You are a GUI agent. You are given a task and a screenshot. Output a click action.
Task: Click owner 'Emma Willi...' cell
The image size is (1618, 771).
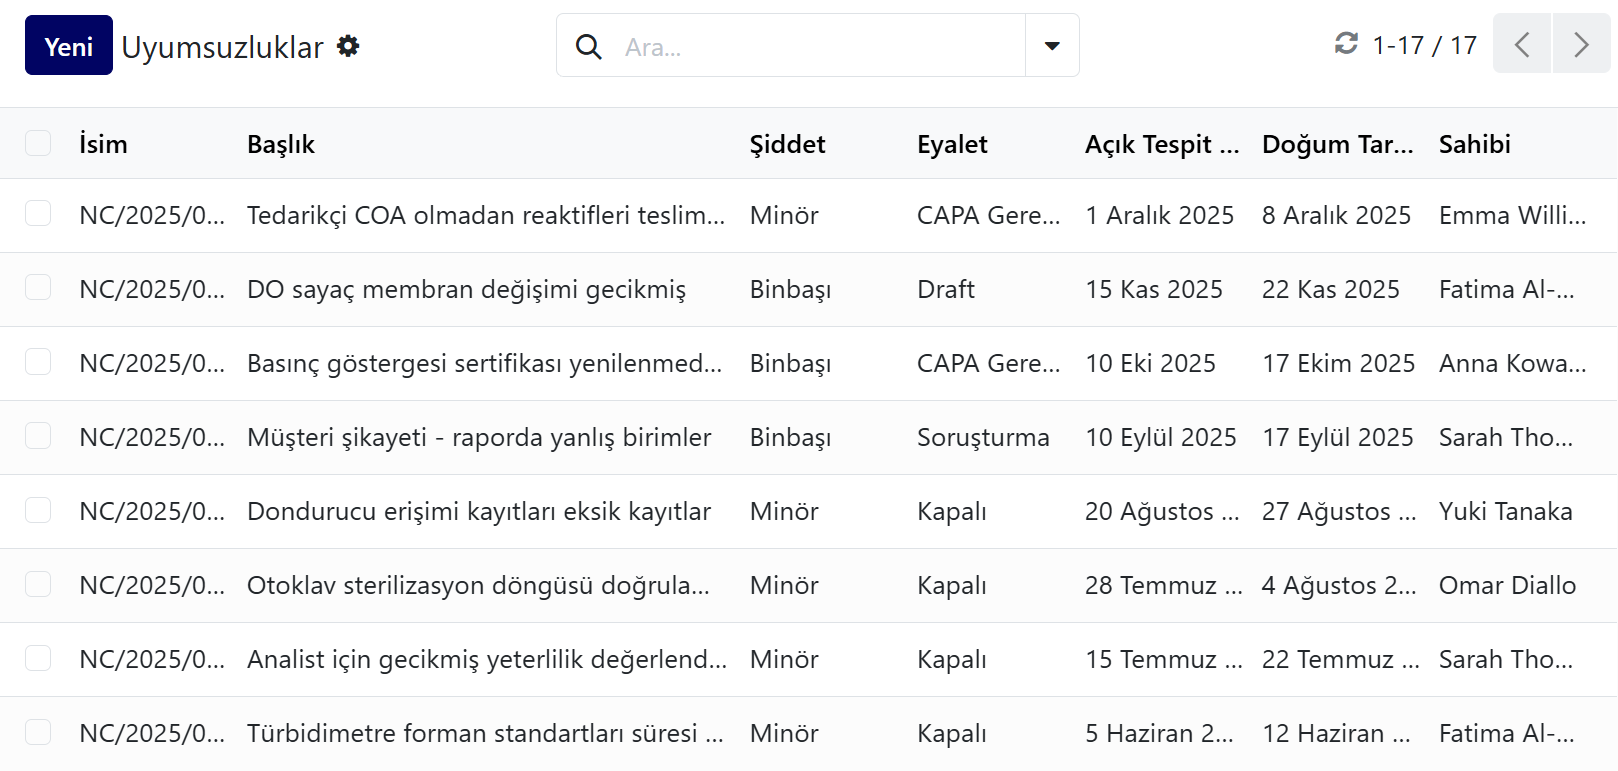click(1512, 215)
